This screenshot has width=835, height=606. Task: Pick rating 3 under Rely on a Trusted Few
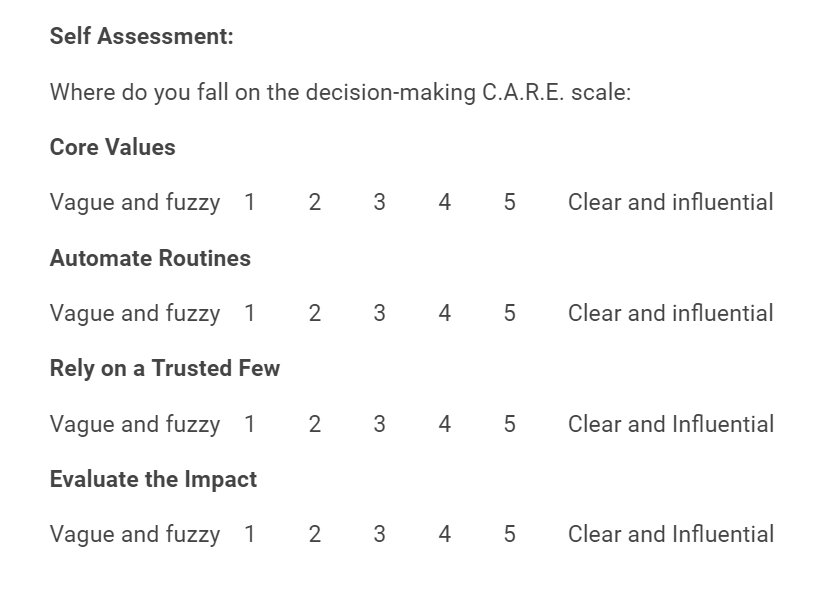point(379,424)
